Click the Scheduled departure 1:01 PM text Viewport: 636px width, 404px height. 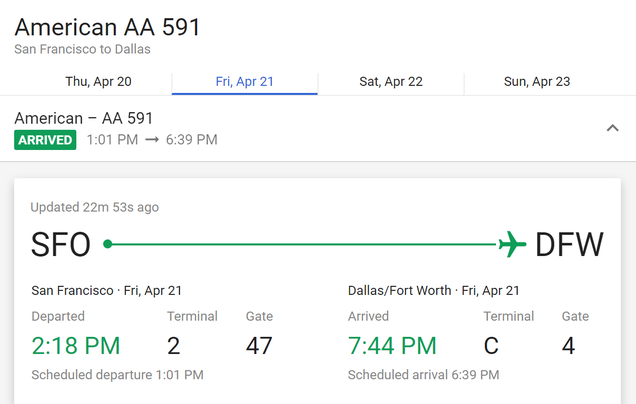click(118, 375)
